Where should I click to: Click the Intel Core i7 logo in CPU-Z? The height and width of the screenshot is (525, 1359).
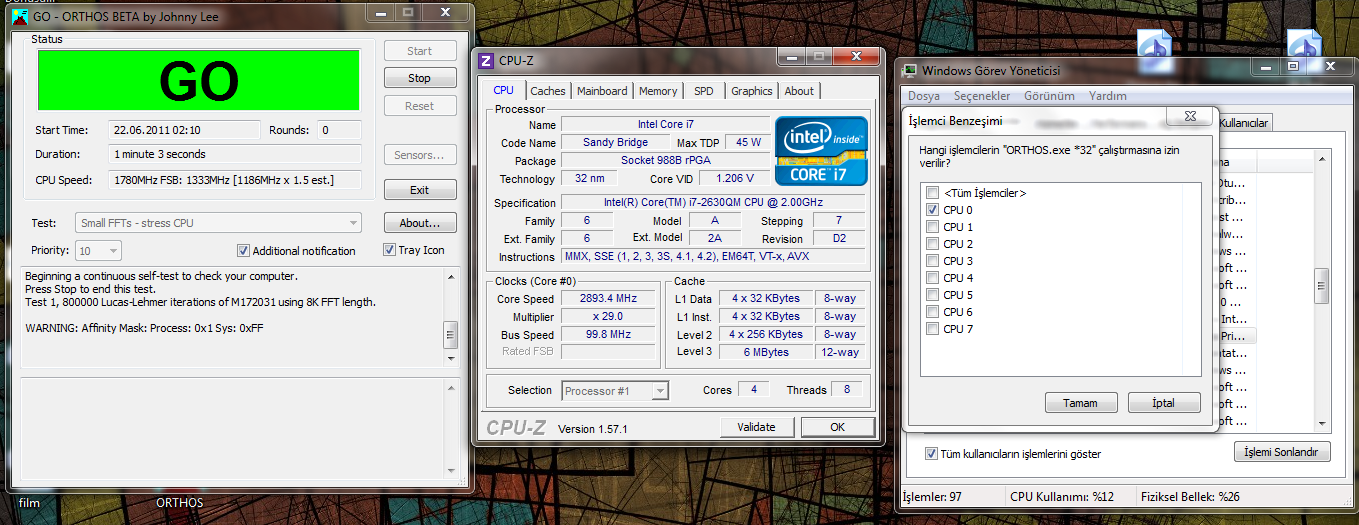(x=821, y=151)
